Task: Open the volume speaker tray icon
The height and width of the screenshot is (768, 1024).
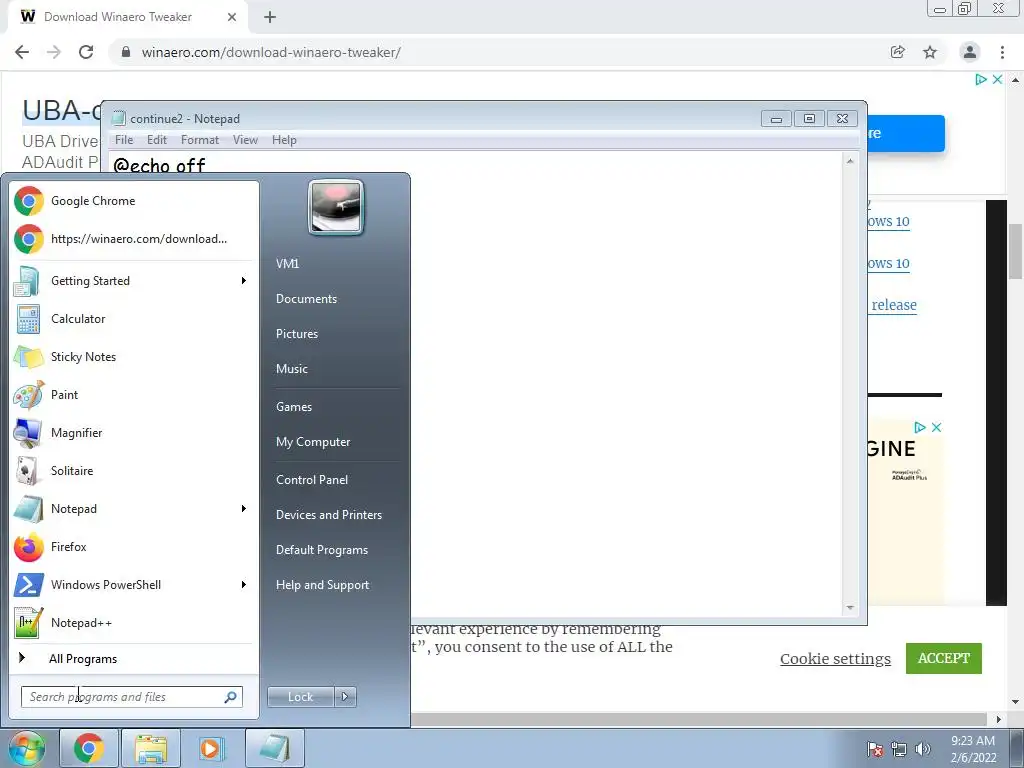Action: pyautogui.click(x=923, y=749)
